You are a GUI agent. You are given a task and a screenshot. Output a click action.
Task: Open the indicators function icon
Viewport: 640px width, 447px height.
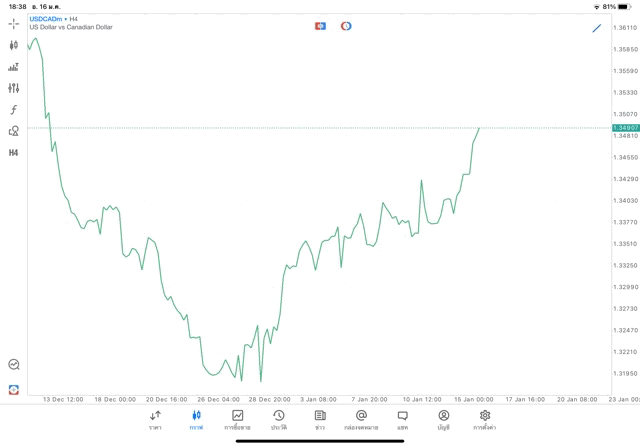point(14,110)
